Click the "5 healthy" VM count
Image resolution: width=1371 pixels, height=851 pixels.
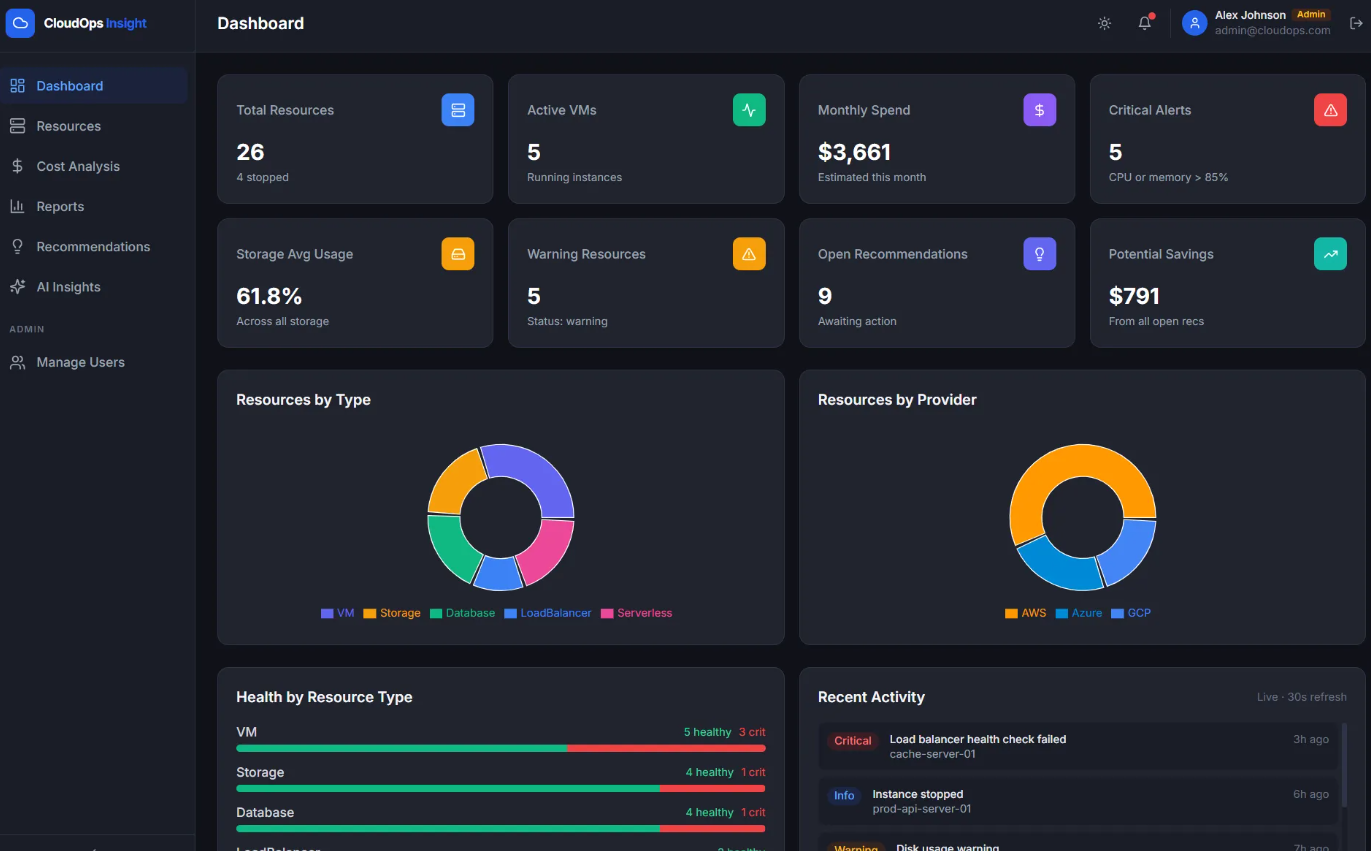tap(708, 732)
